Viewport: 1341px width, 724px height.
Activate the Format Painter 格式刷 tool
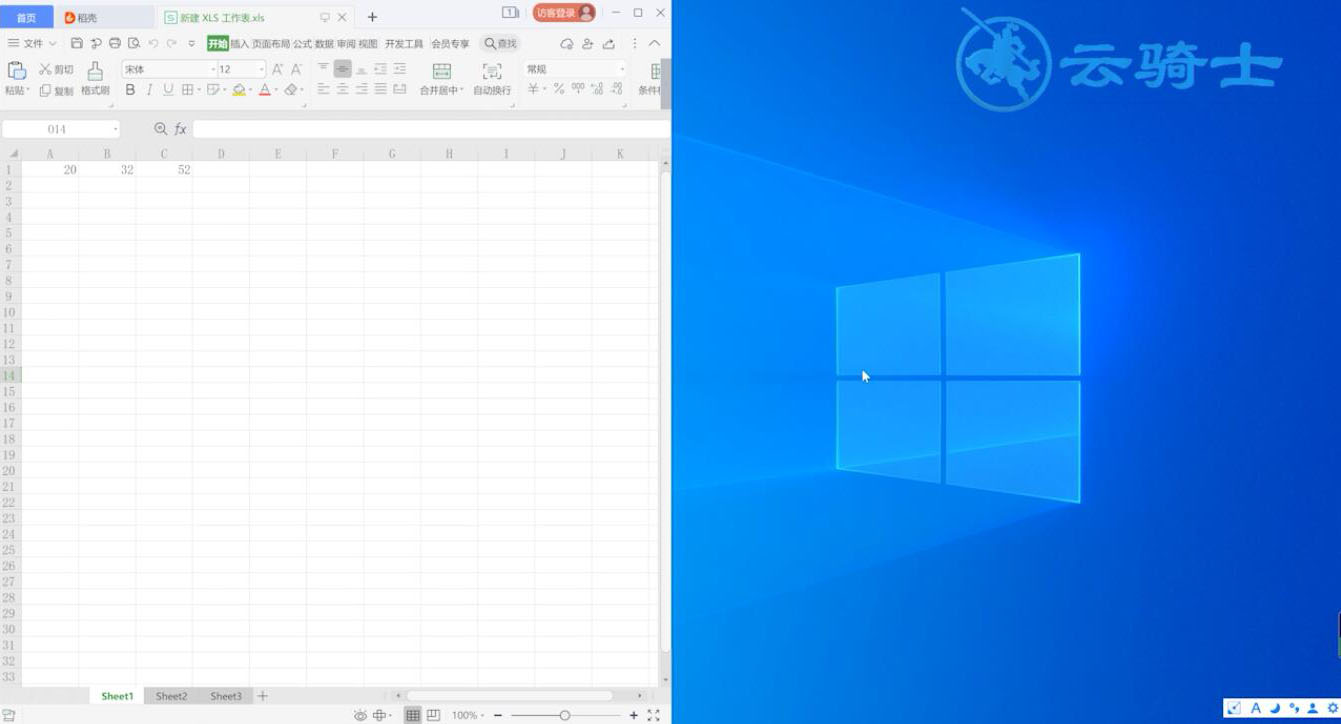(95, 79)
